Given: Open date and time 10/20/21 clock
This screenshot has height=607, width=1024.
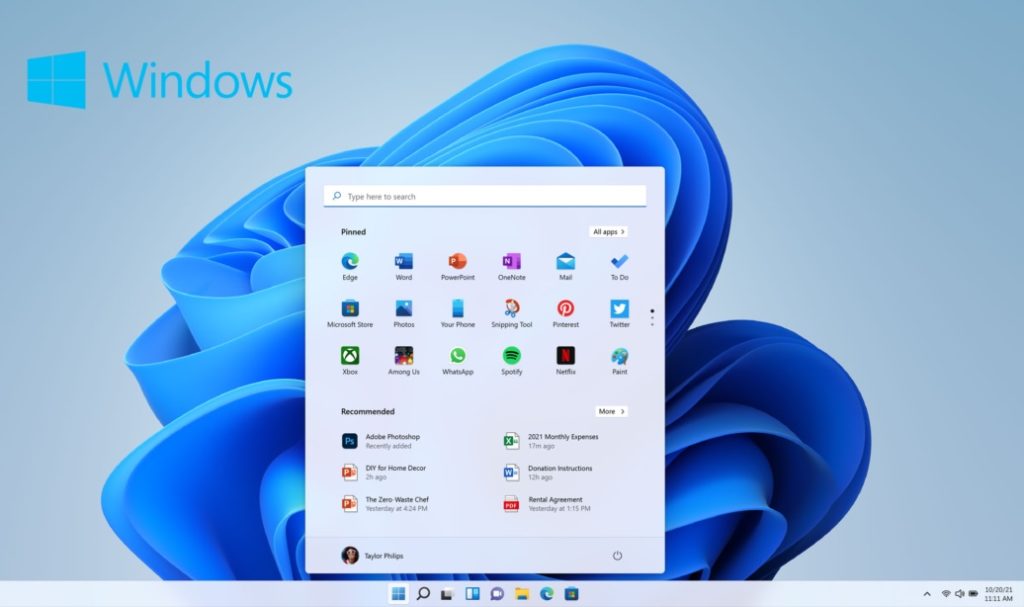Looking at the screenshot, I should (x=999, y=594).
